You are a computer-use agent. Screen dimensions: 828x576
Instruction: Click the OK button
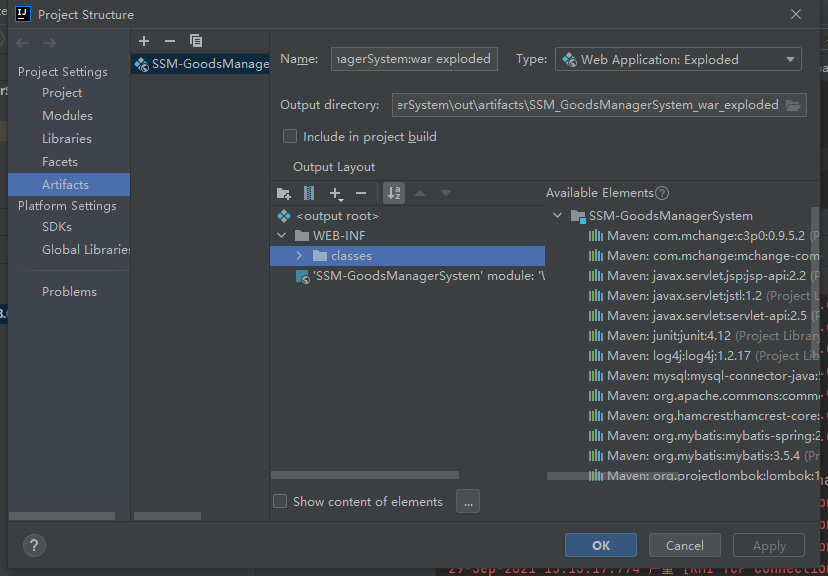(600, 545)
